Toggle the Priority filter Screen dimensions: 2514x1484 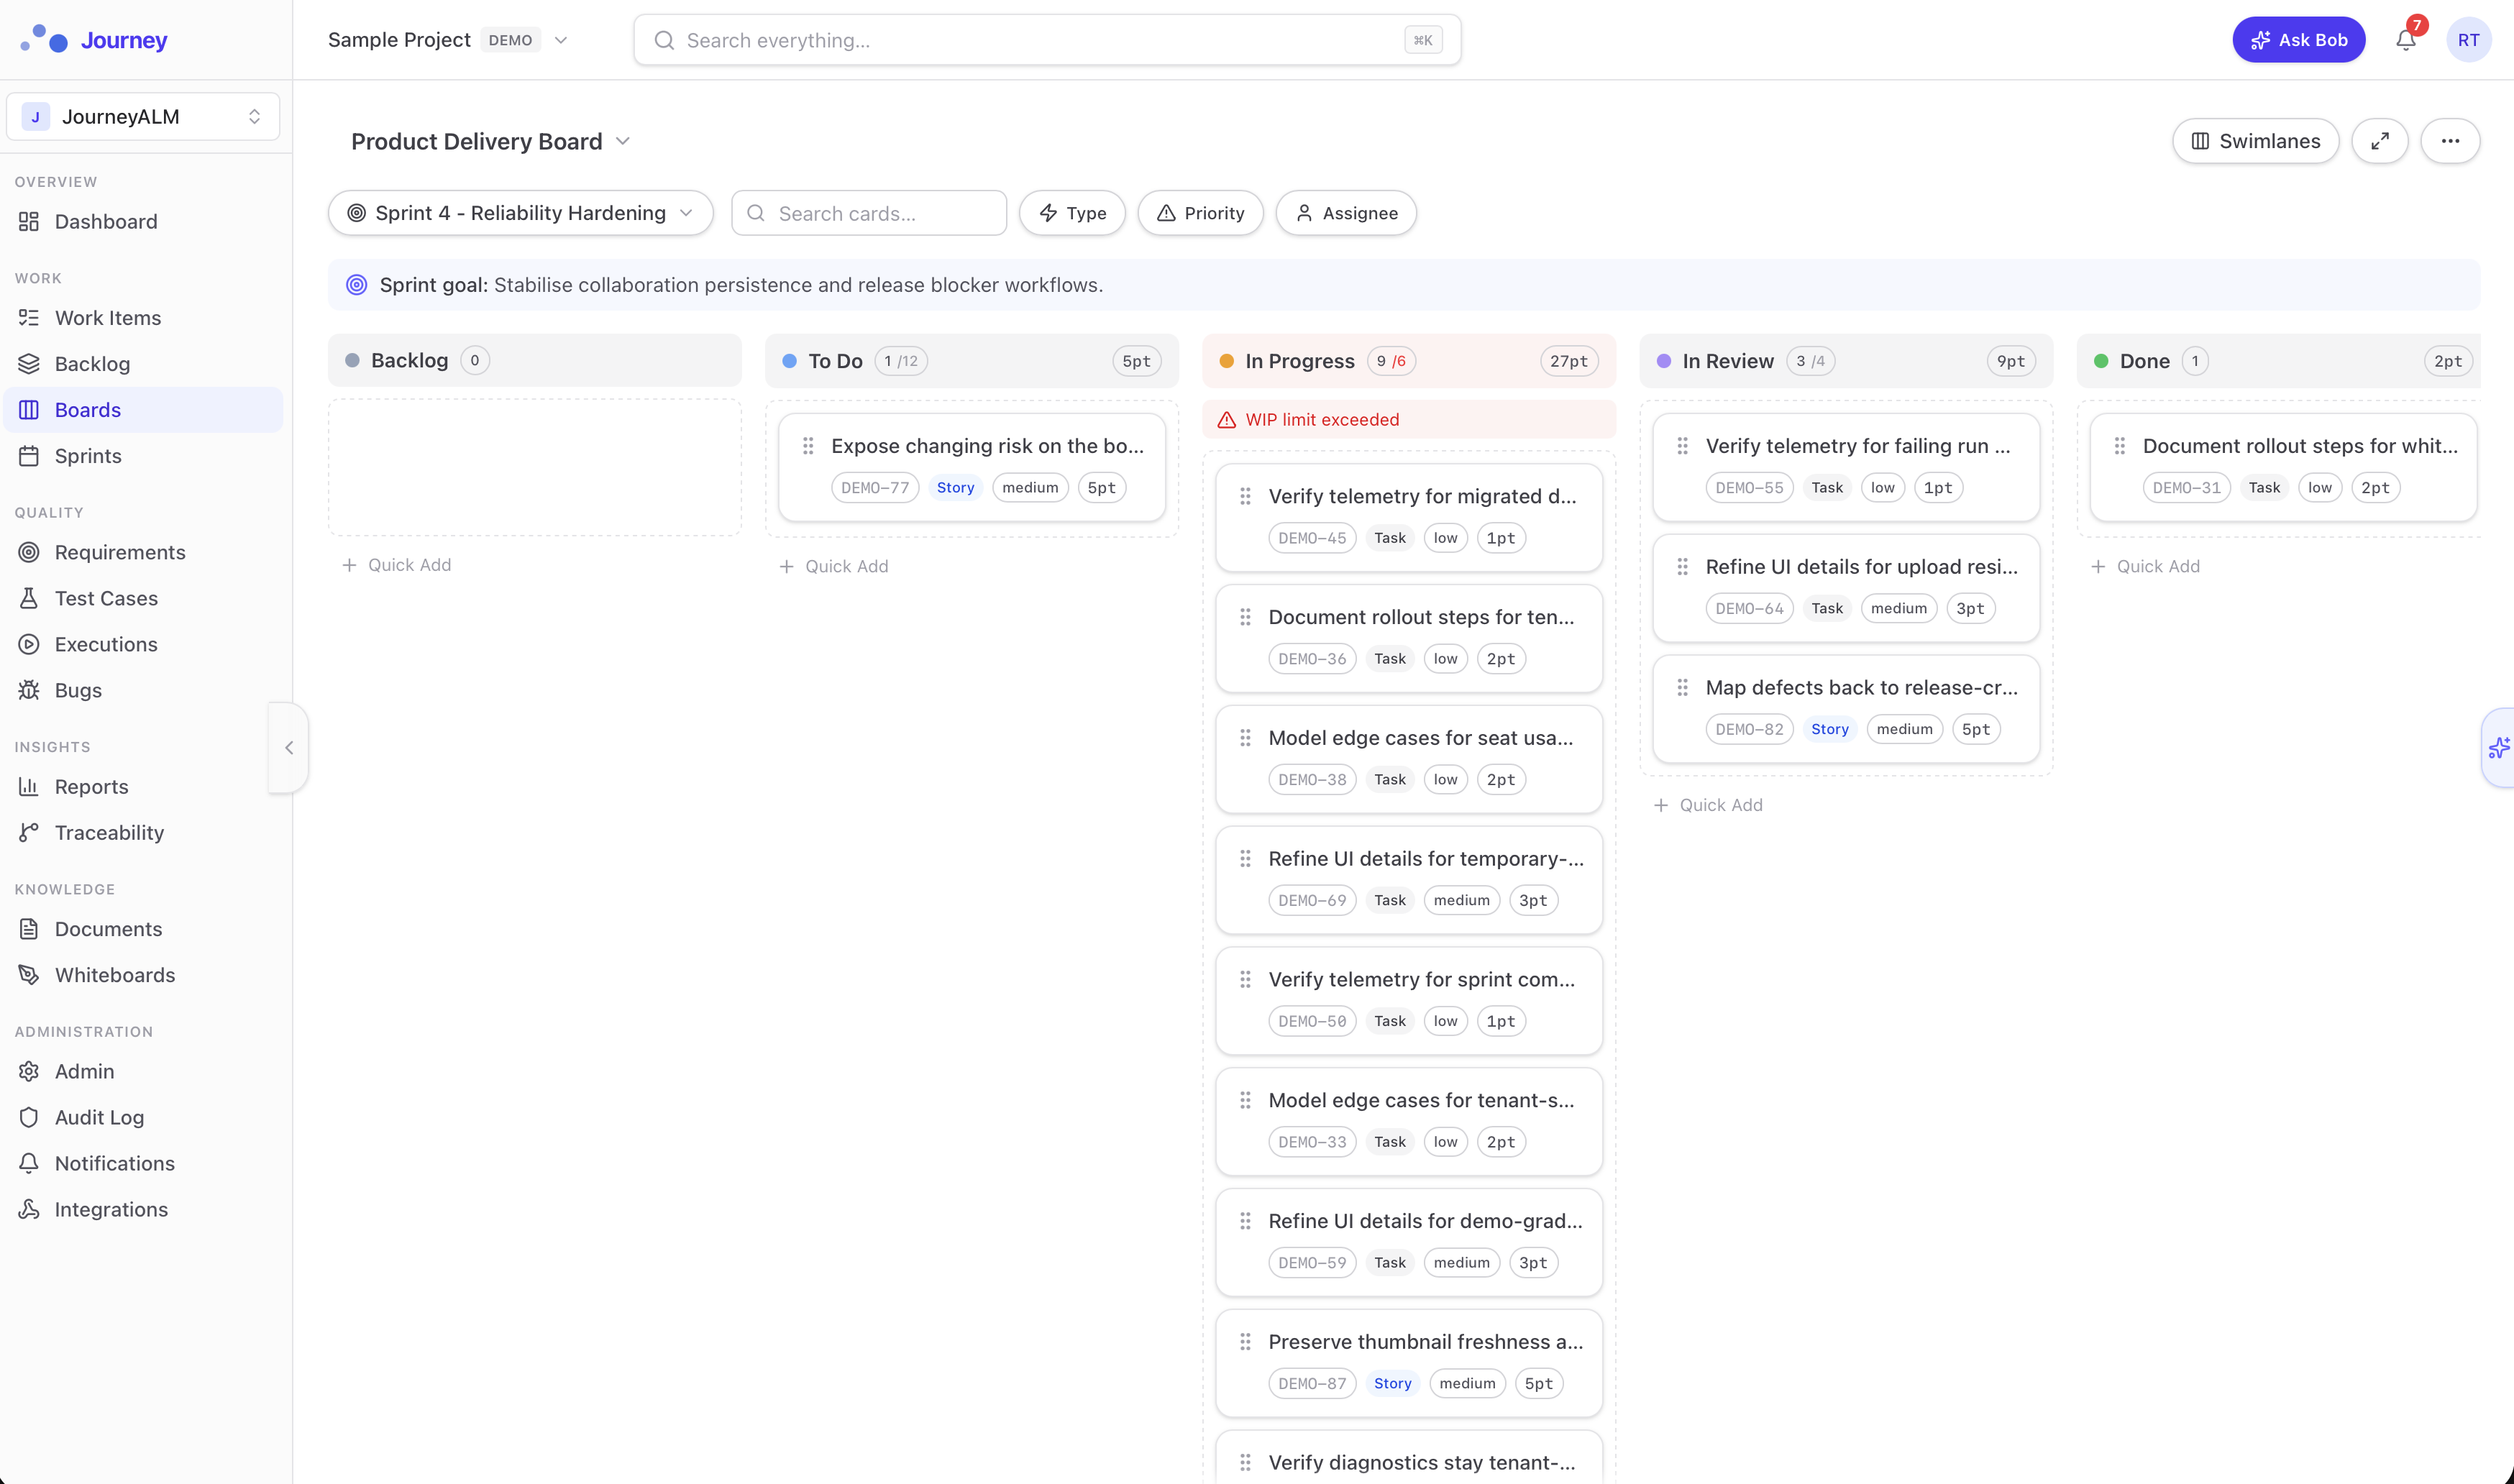pos(1200,212)
